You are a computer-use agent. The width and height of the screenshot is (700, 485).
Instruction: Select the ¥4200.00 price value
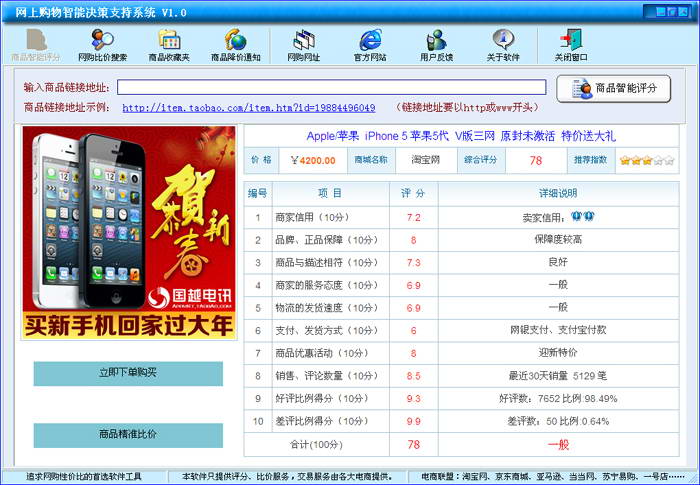[313, 160]
